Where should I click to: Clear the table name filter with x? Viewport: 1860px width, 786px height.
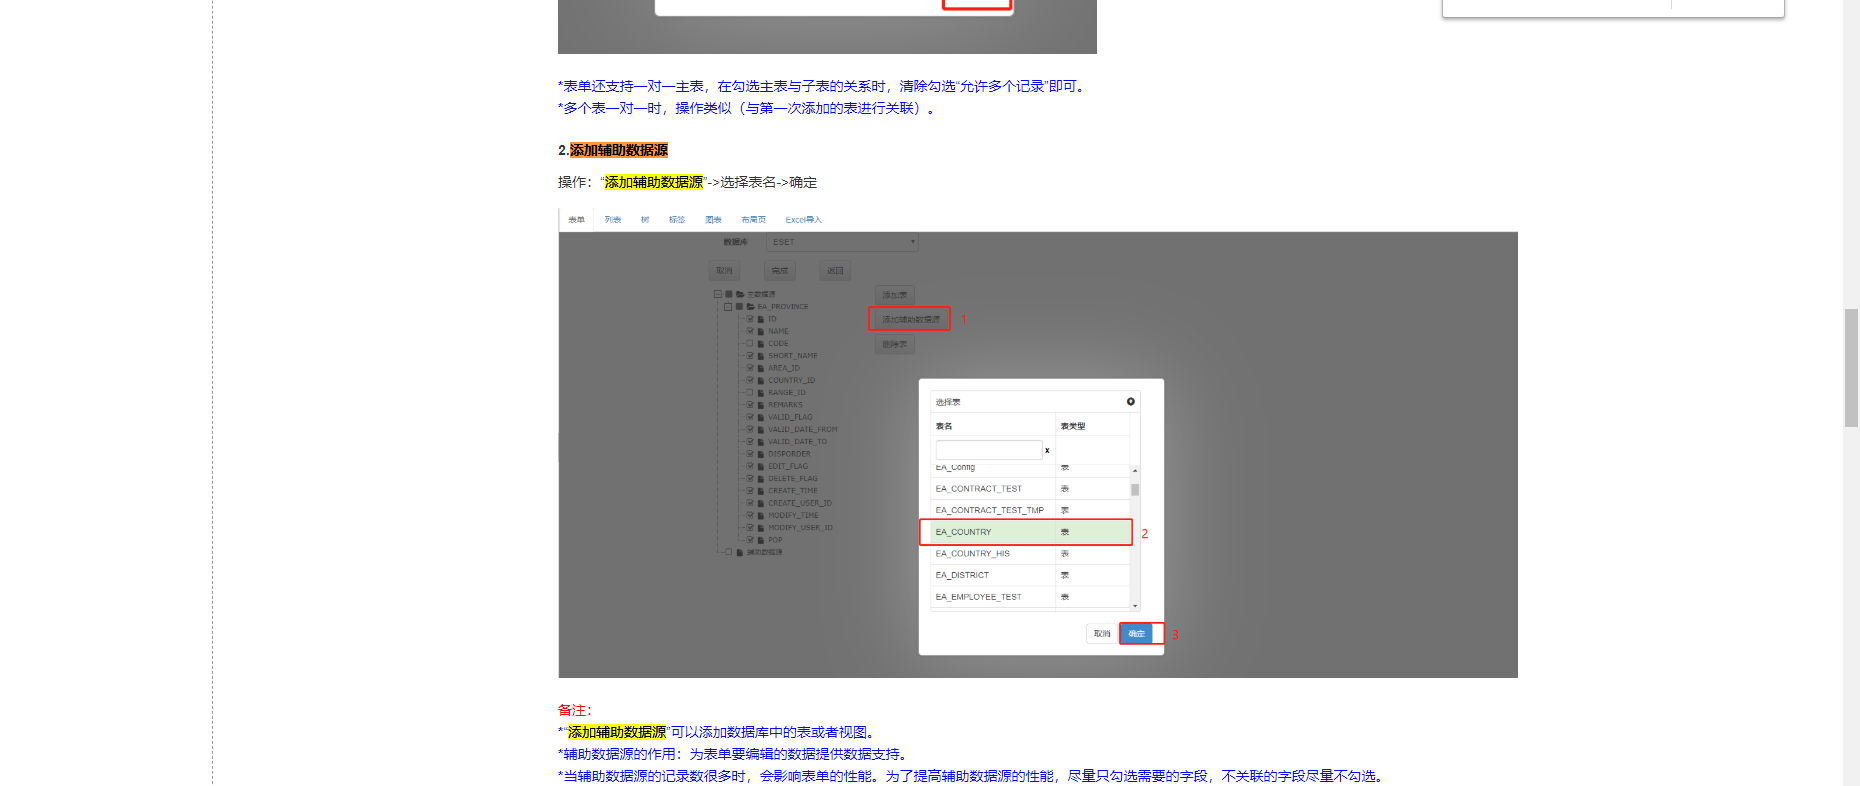[x=1047, y=450]
